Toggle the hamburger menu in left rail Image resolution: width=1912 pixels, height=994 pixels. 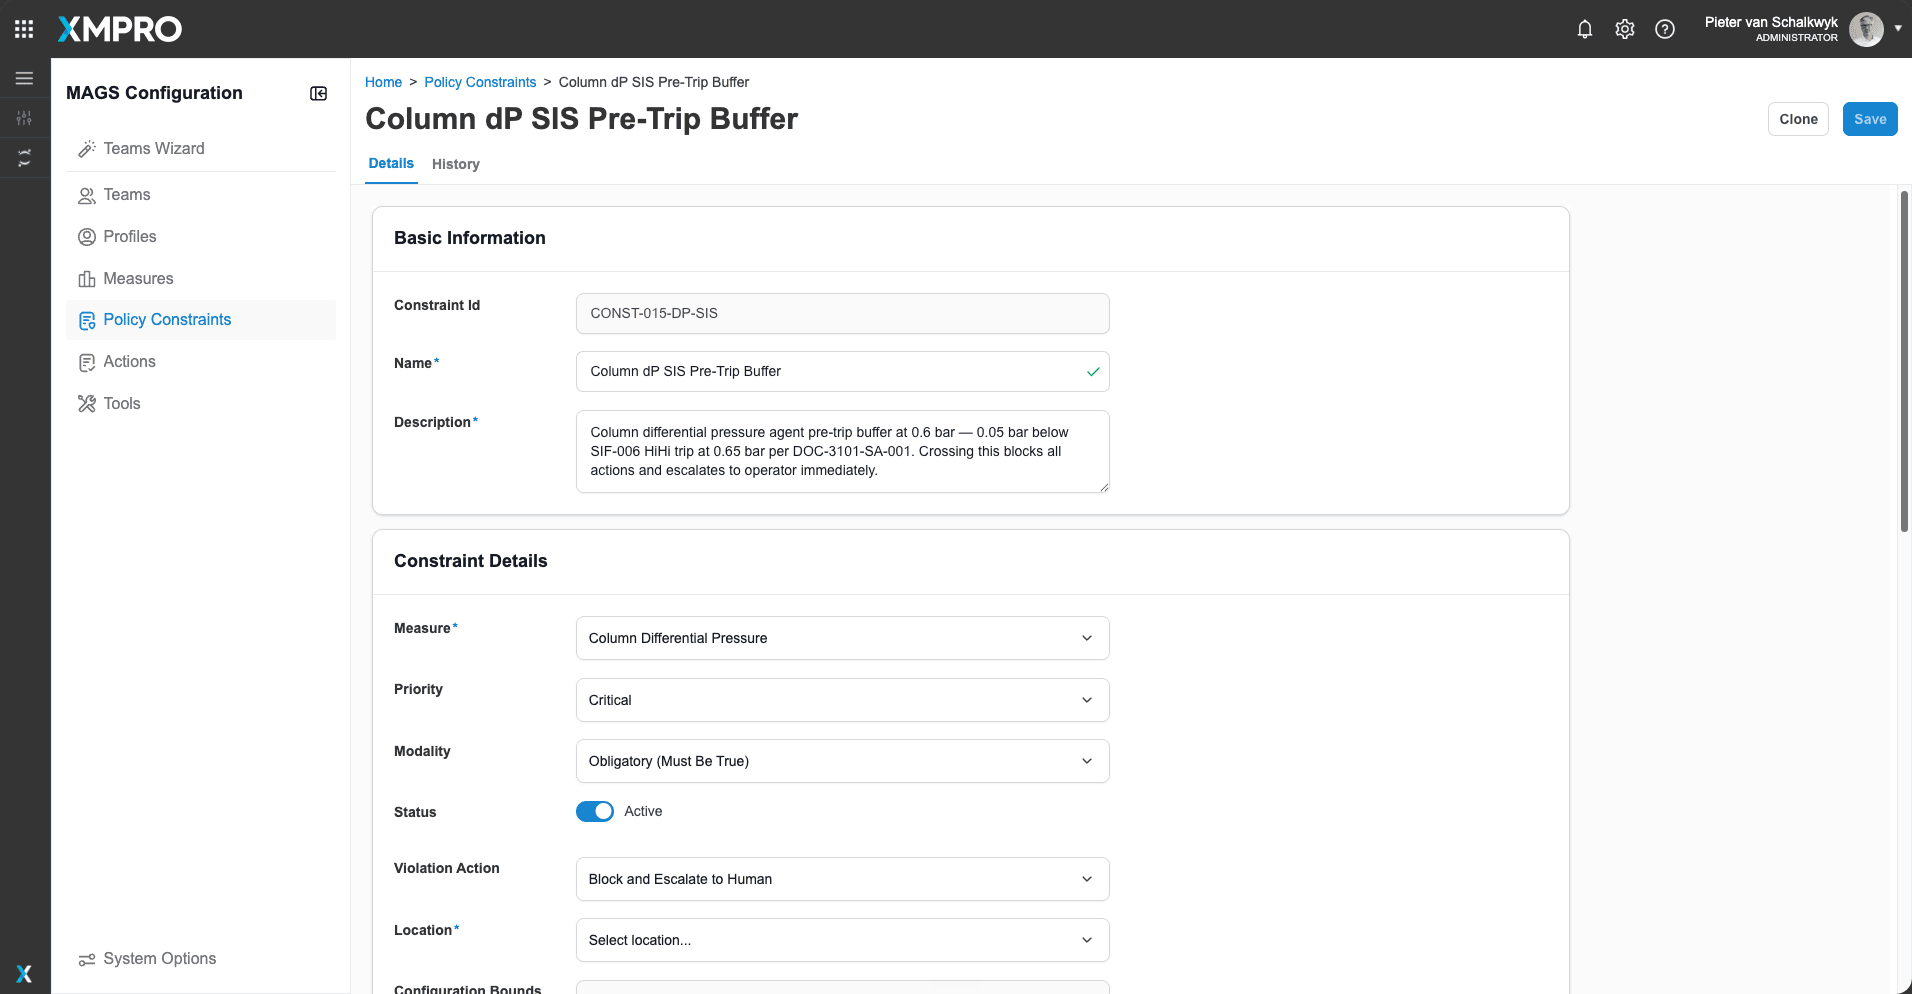[x=25, y=78]
